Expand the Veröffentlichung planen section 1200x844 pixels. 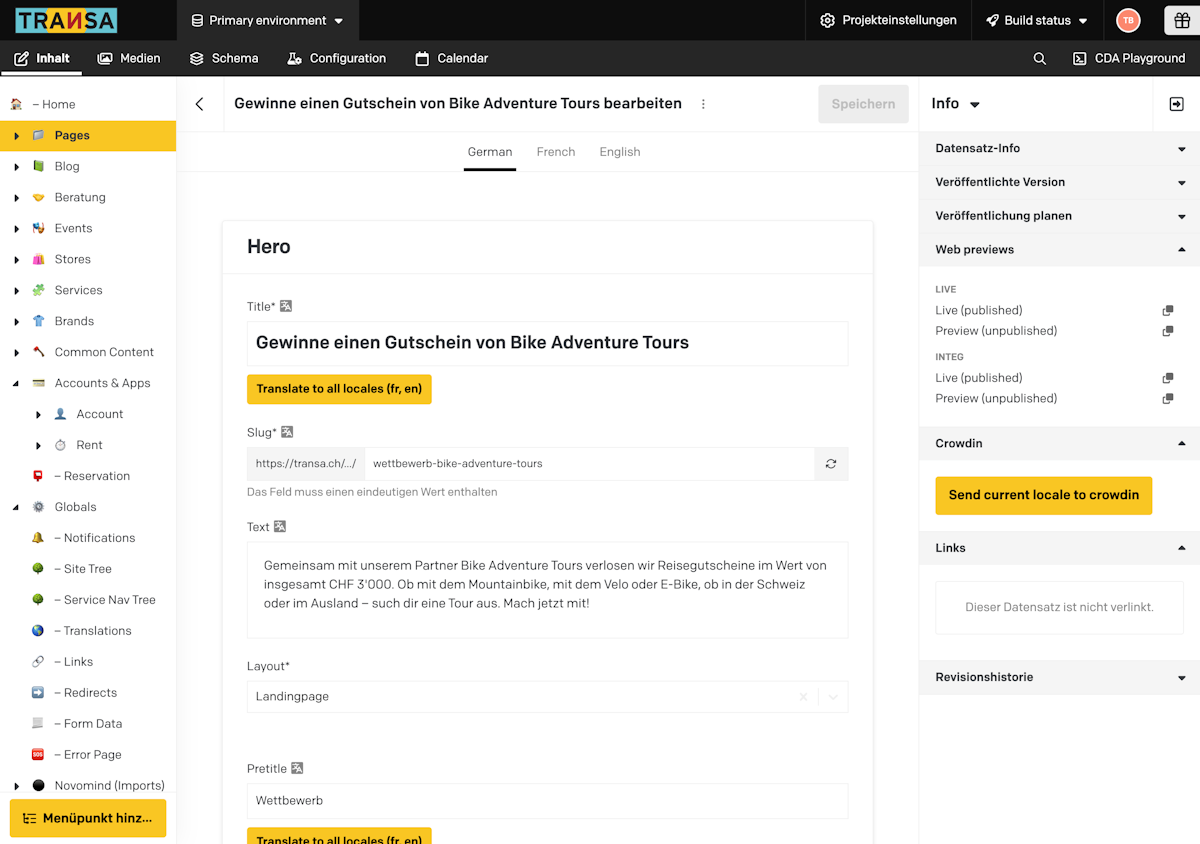[1060, 216]
